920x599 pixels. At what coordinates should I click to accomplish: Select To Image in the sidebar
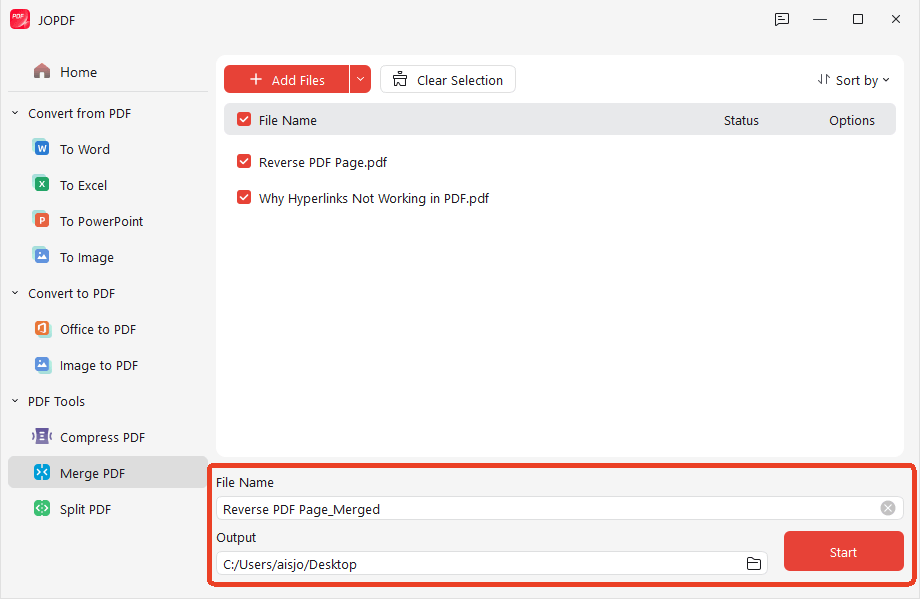(x=108, y=257)
